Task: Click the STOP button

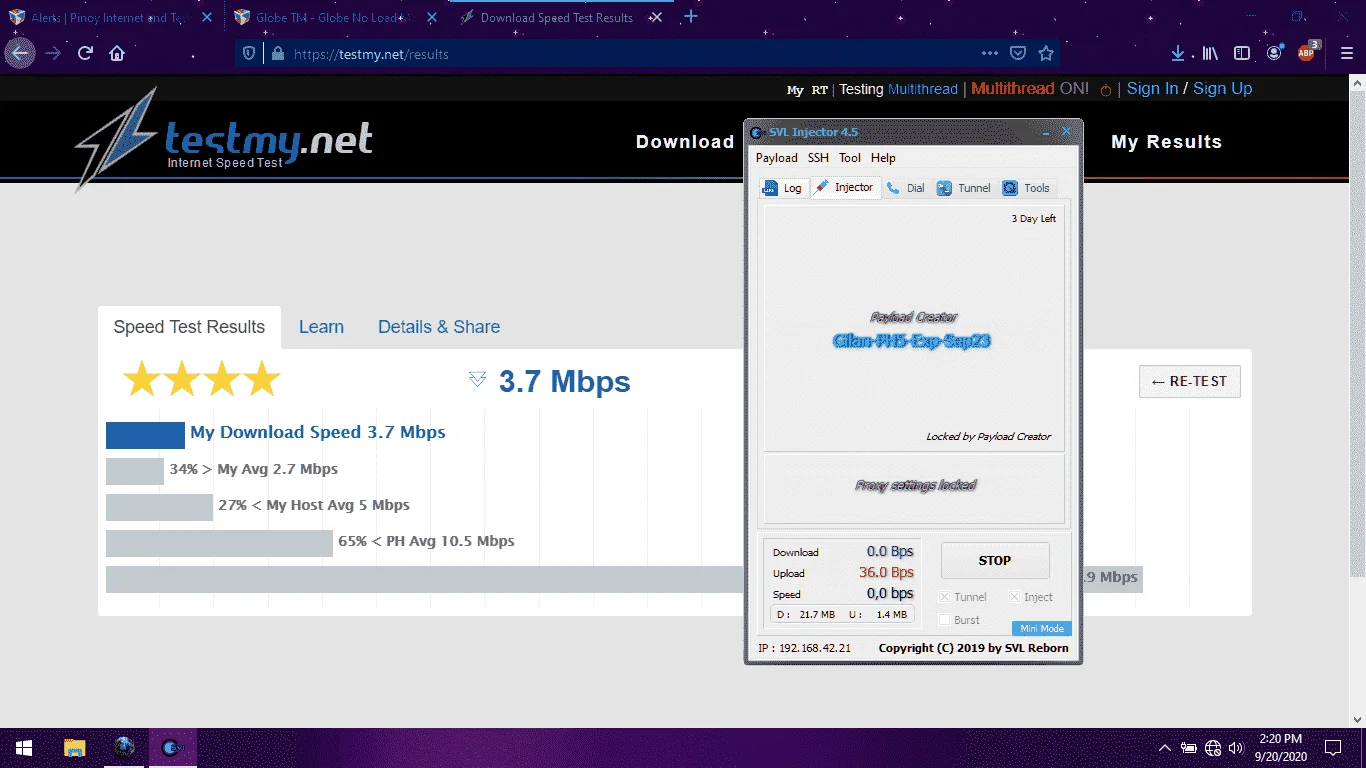Action: coord(995,561)
